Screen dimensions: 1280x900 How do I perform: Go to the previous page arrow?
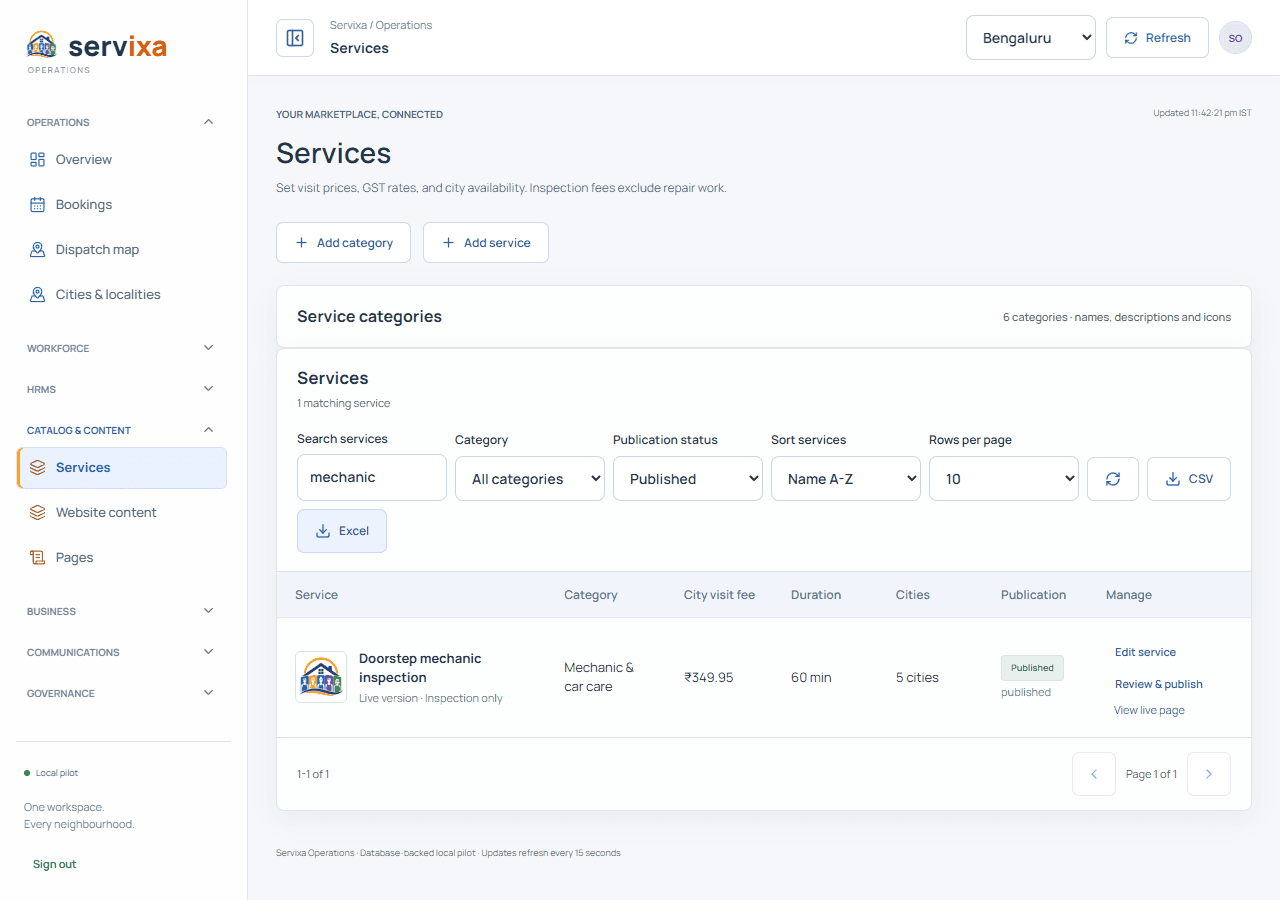pos(1094,774)
